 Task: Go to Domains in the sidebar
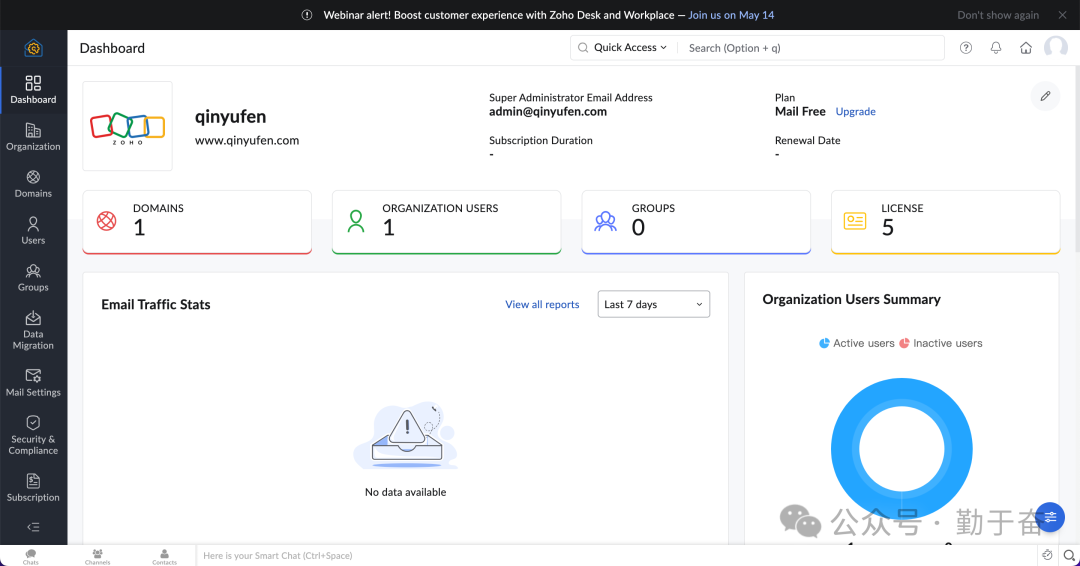pyautogui.click(x=33, y=184)
